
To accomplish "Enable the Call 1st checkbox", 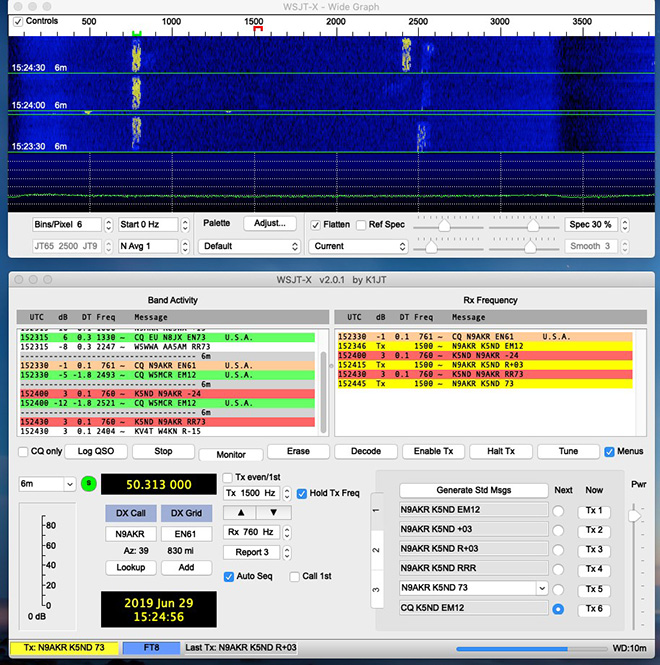I will [x=294, y=576].
